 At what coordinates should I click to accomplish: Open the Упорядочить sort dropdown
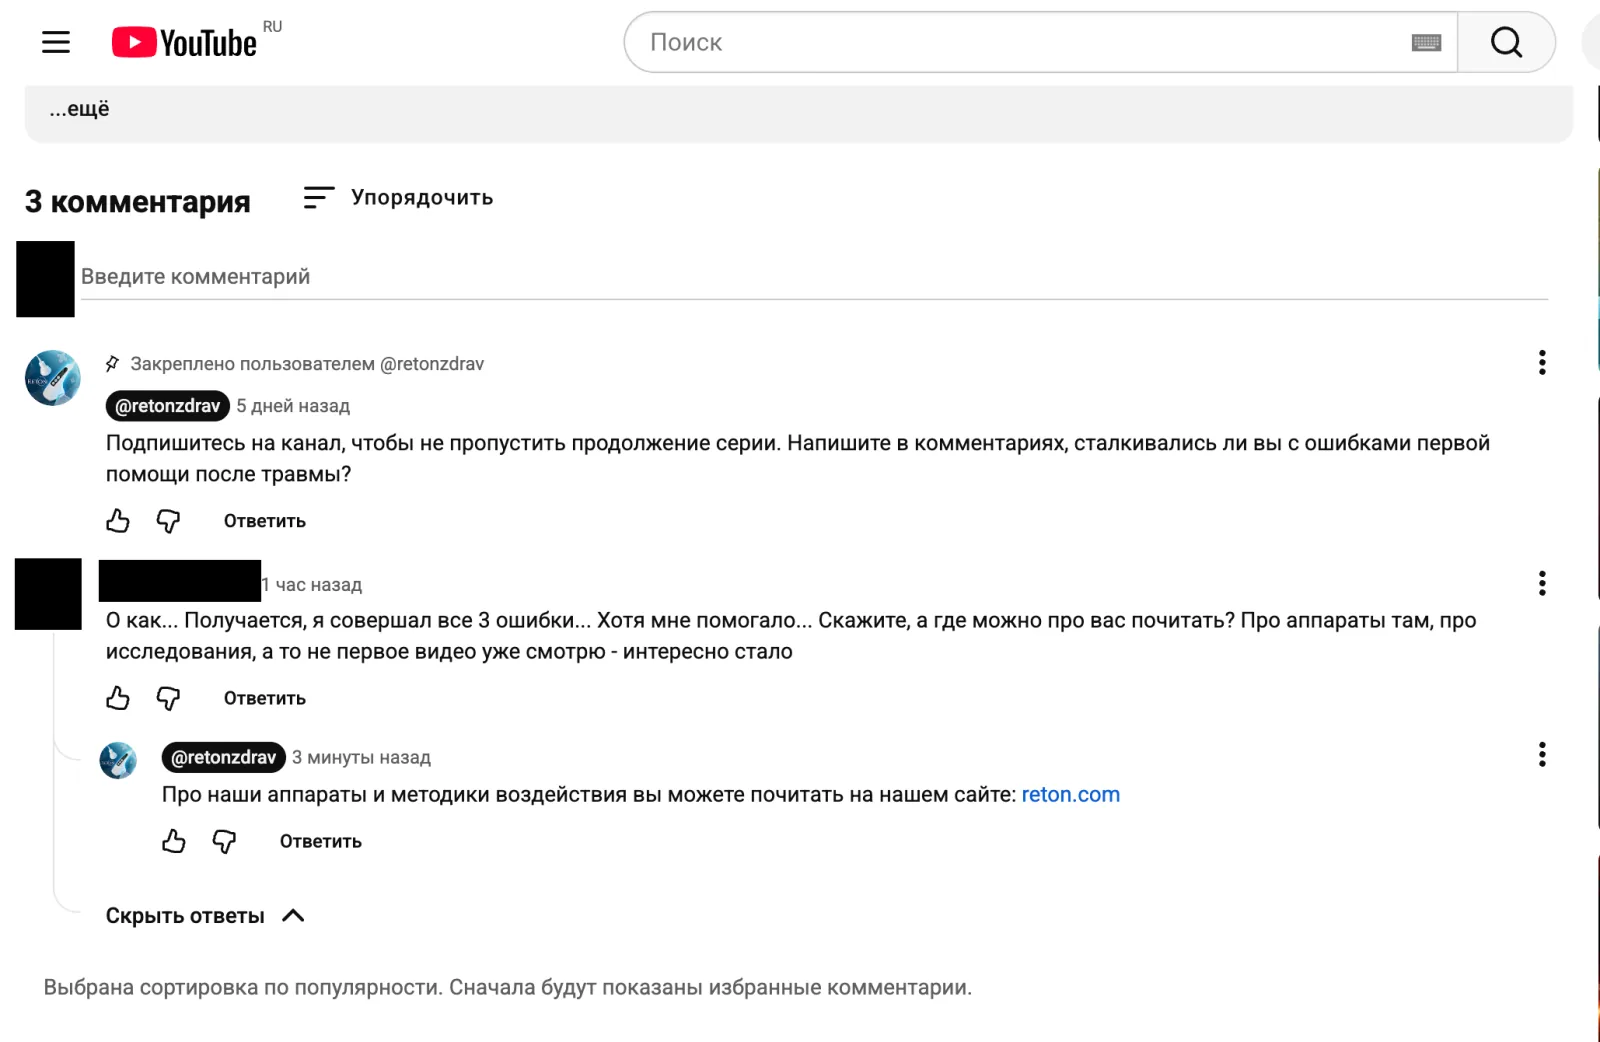point(398,198)
